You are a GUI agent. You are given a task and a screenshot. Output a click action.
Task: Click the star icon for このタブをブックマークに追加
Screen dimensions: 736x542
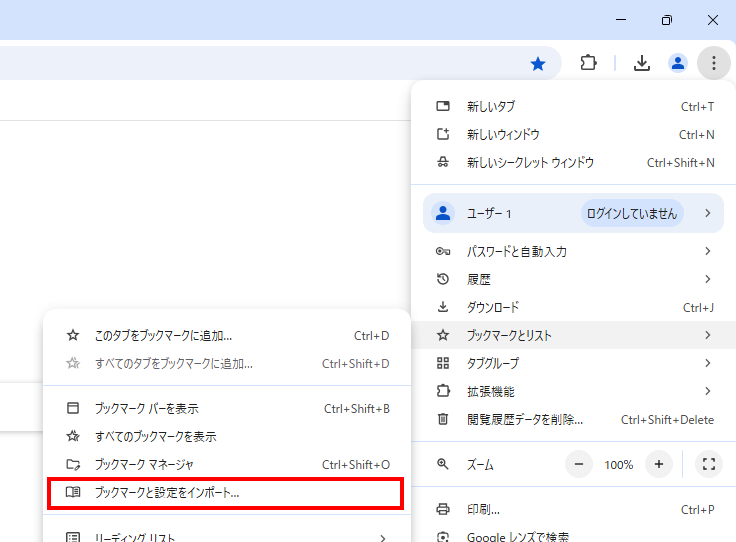click(73, 336)
